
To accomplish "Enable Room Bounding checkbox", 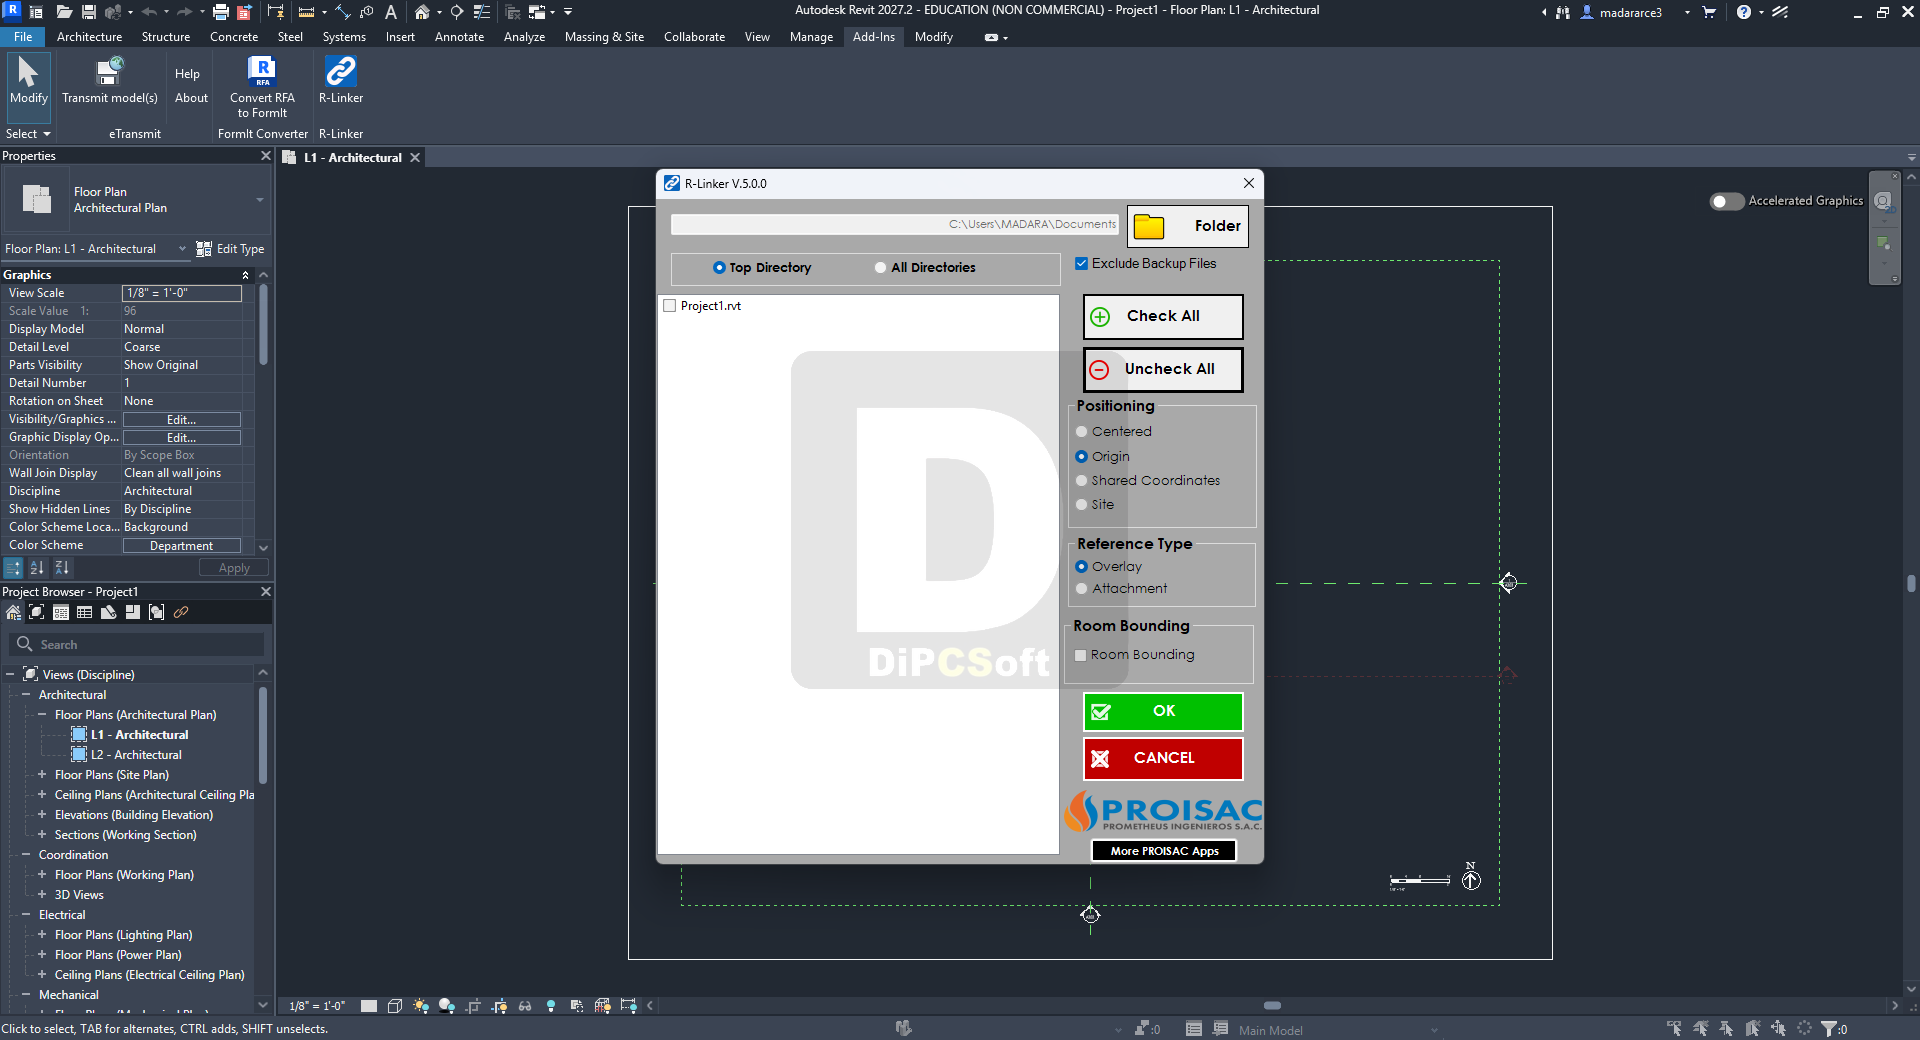I will pyautogui.click(x=1081, y=655).
